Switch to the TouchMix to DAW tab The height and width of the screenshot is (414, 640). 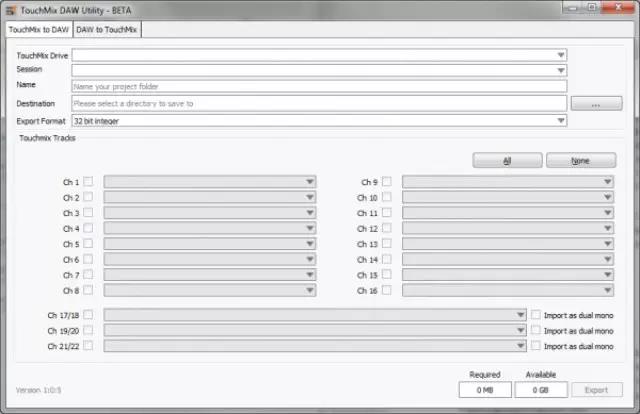[39, 30]
